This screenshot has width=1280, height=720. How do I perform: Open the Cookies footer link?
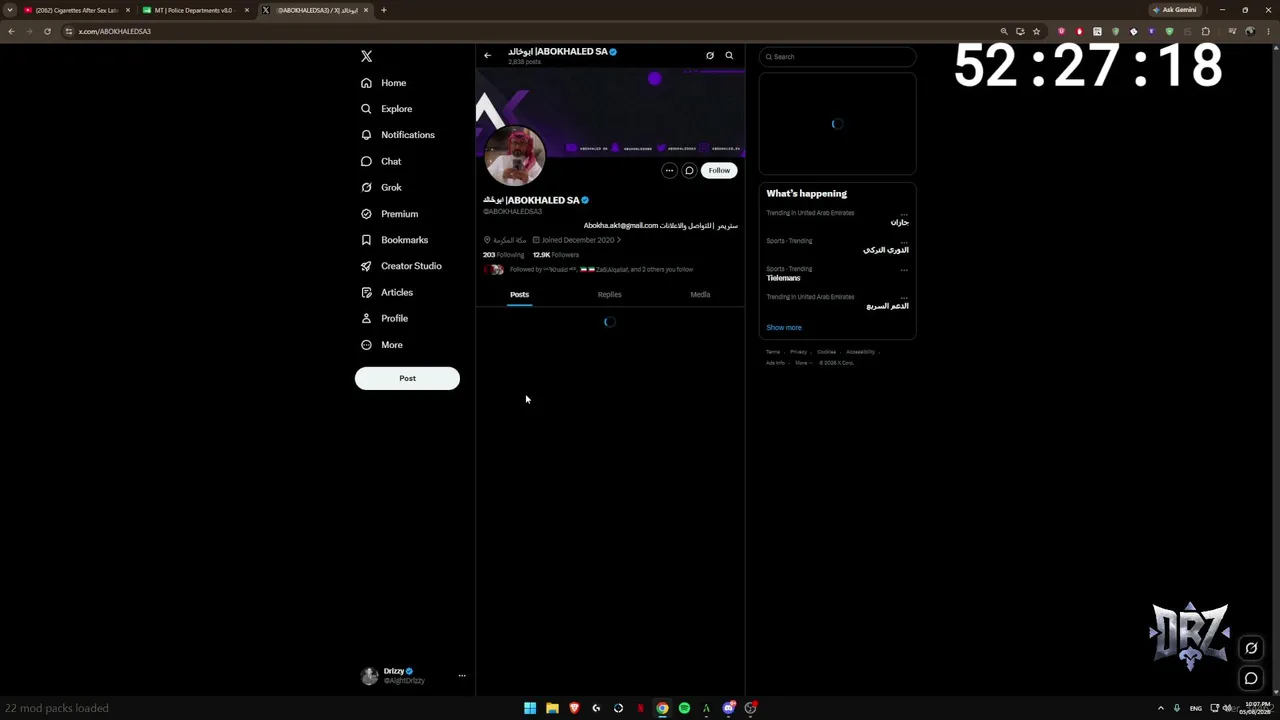tap(826, 352)
